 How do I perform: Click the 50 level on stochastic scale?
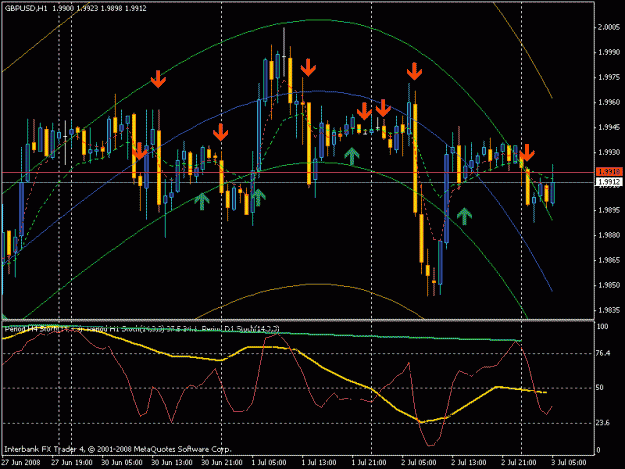(600, 387)
